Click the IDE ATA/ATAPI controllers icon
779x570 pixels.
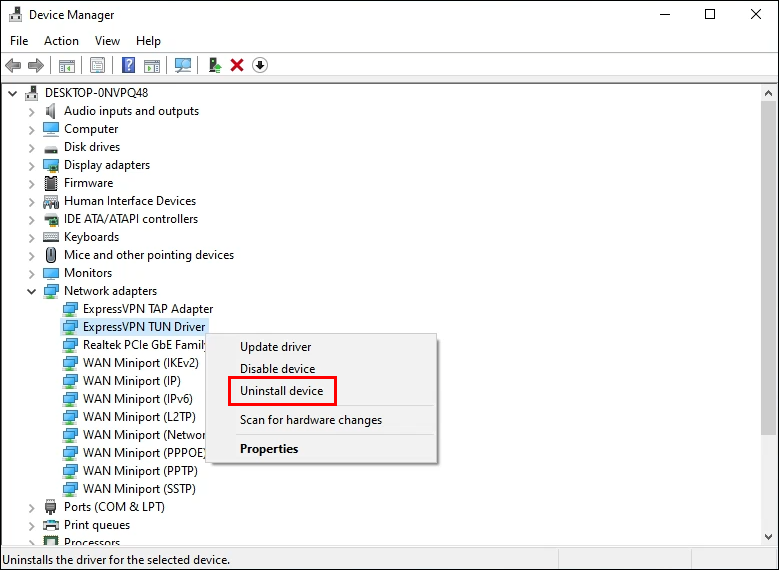coord(51,219)
